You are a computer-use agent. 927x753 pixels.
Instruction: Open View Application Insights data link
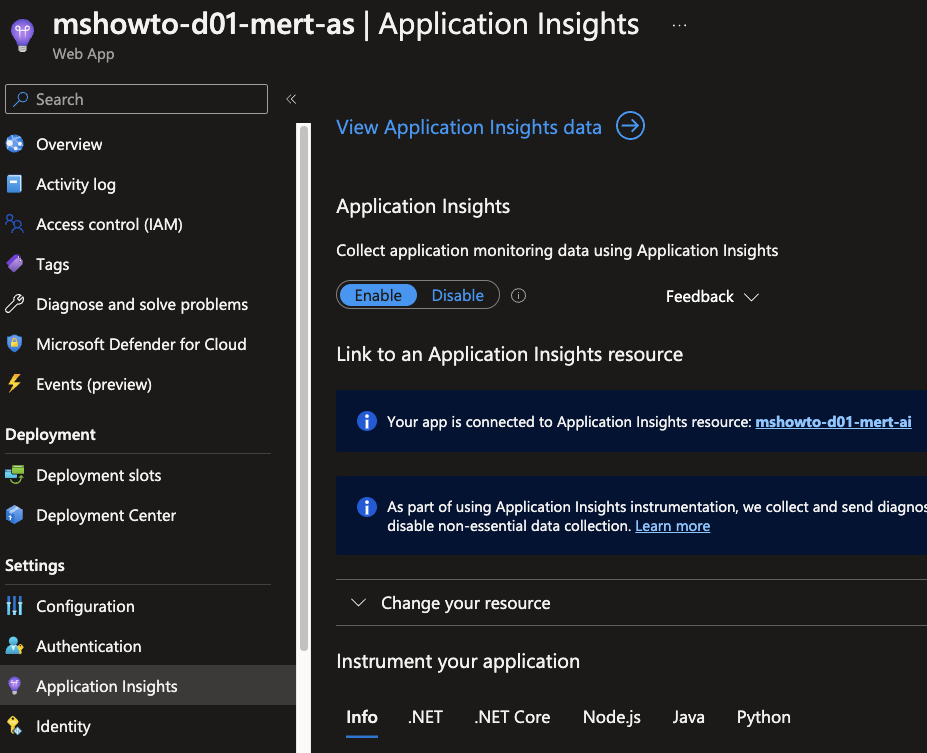(x=469, y=127)
